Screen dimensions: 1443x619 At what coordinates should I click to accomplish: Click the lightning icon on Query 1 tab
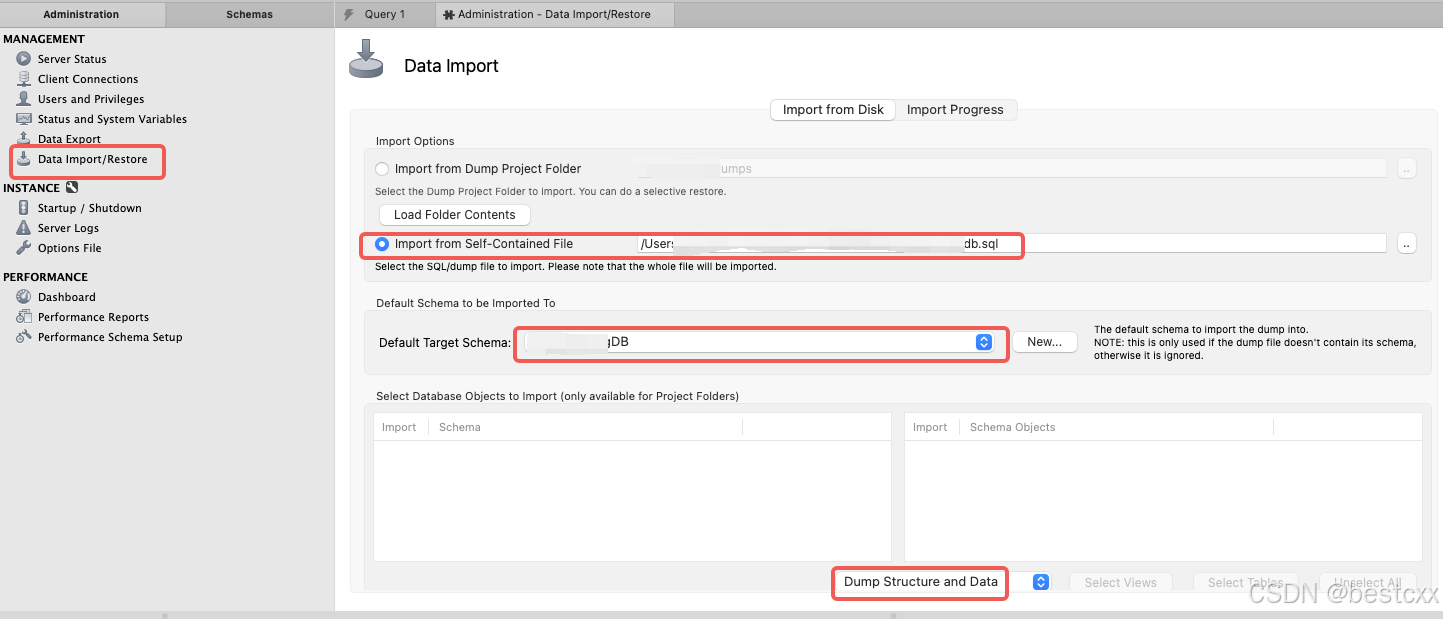(348, 14)
